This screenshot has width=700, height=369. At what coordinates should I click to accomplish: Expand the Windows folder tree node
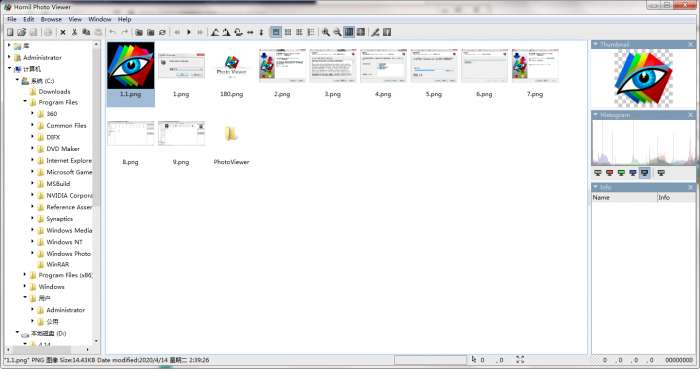(x=25, y=286)
